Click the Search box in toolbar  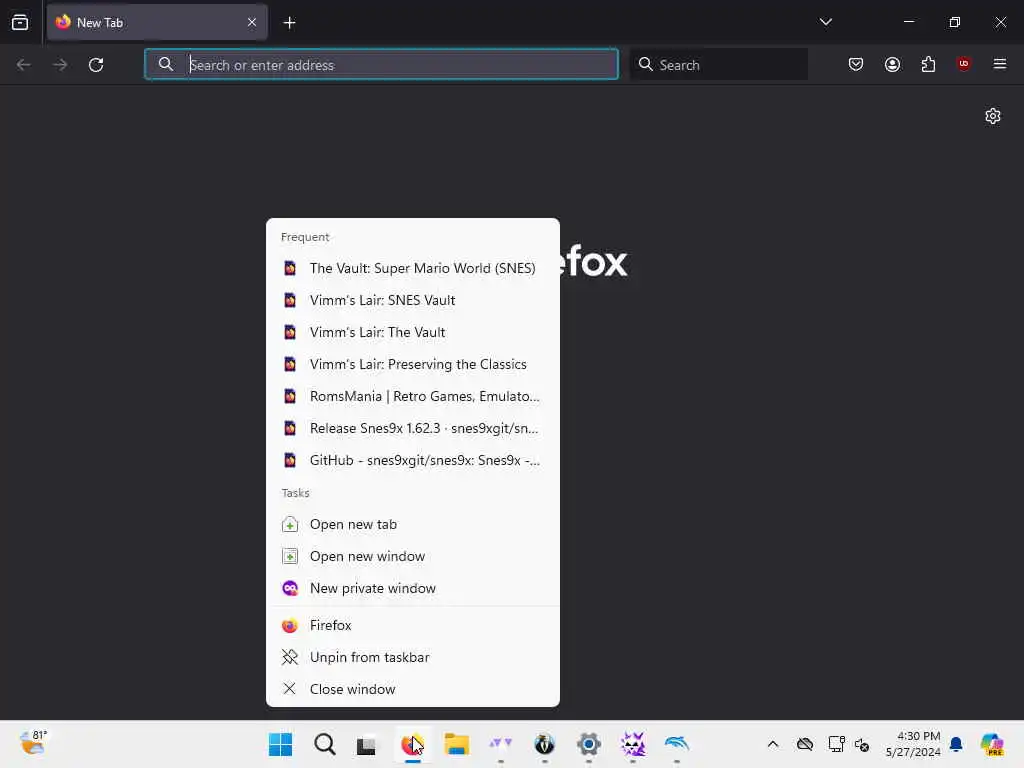tap(718, 64)
